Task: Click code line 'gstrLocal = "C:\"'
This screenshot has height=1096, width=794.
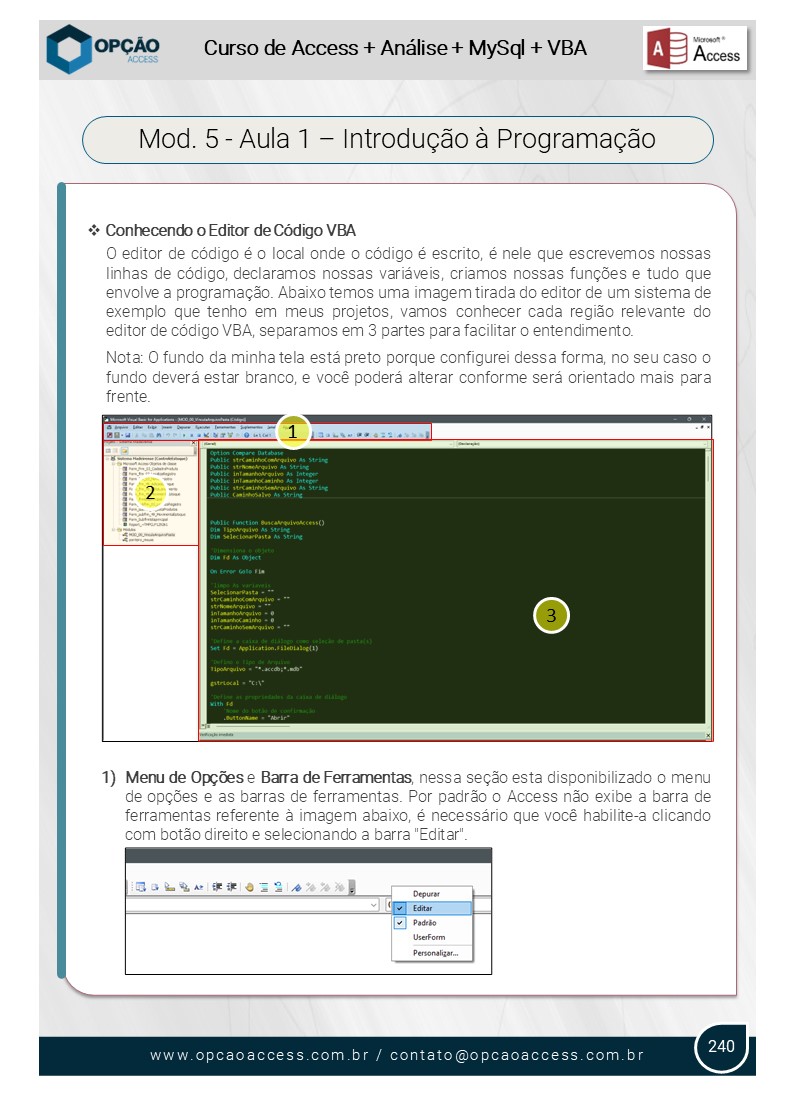Action: point(237,683)
